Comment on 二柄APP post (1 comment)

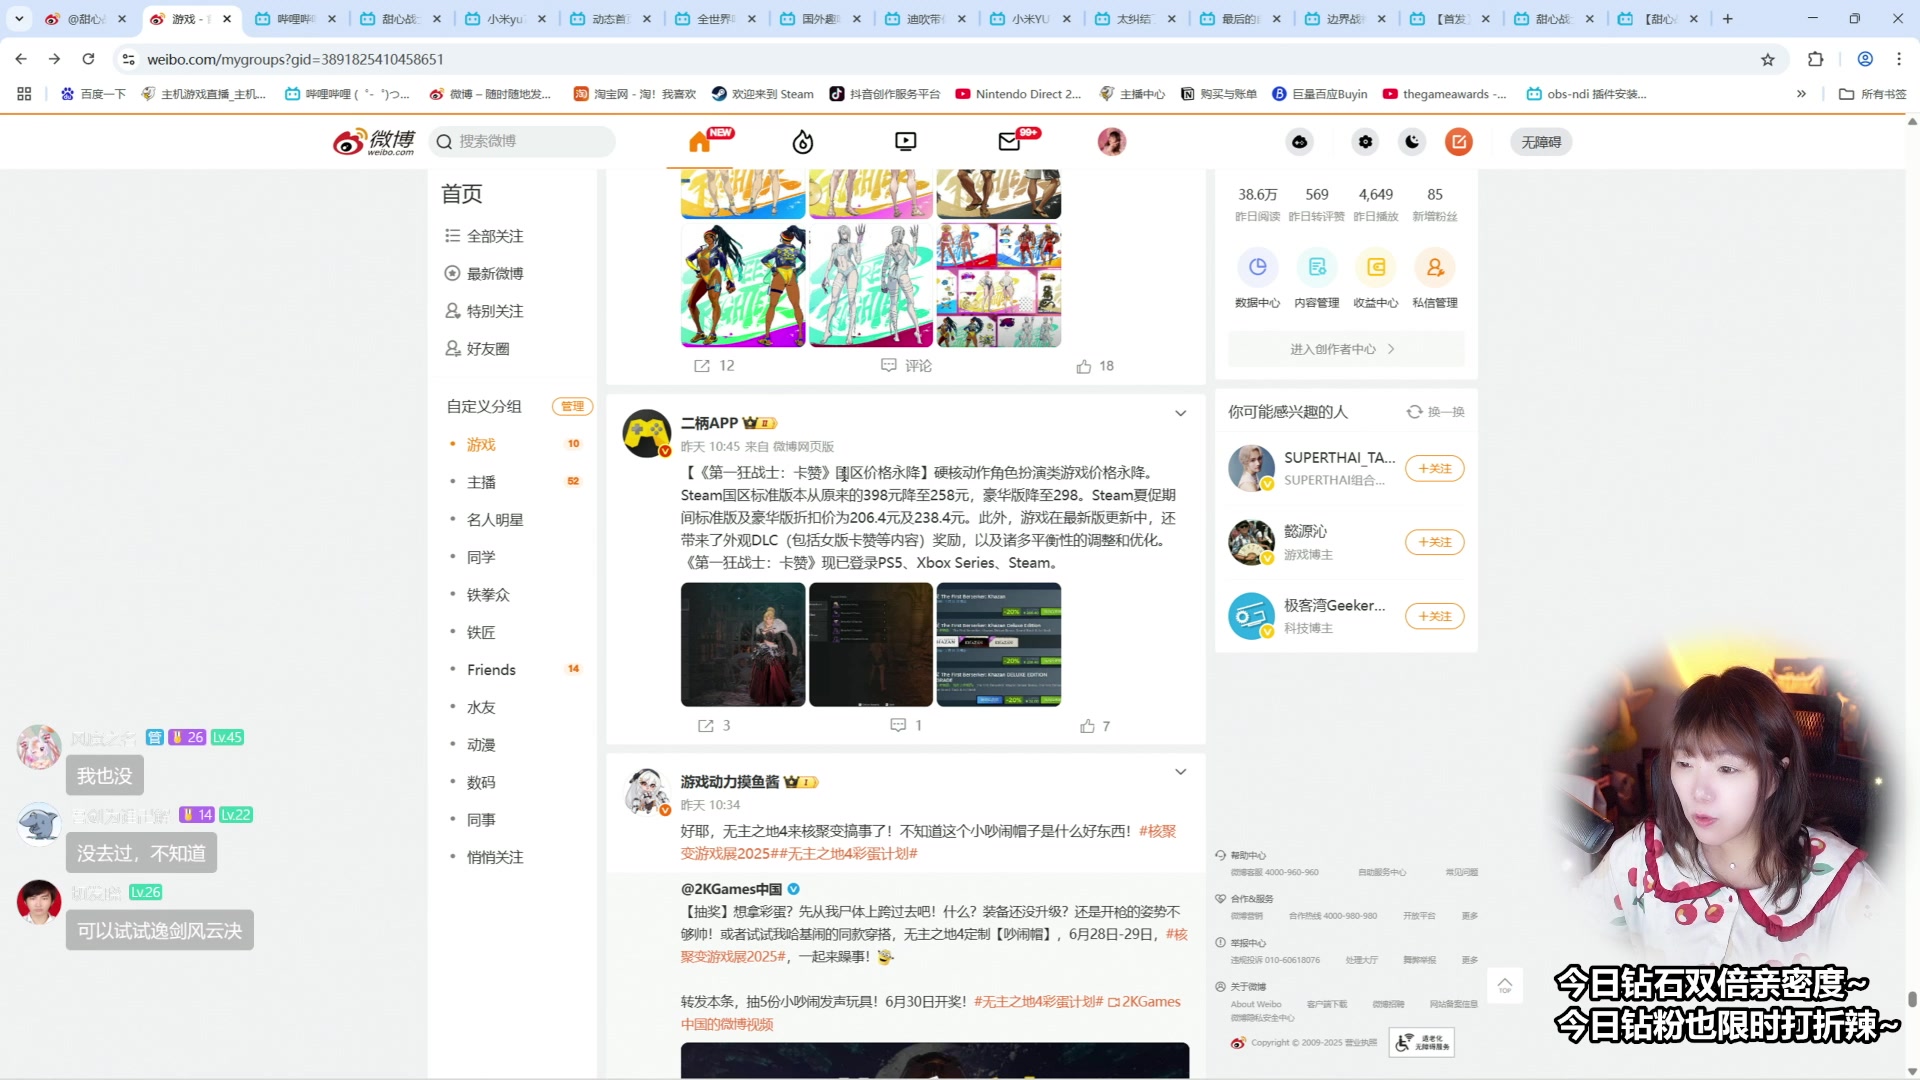click(x=906, y=725)
